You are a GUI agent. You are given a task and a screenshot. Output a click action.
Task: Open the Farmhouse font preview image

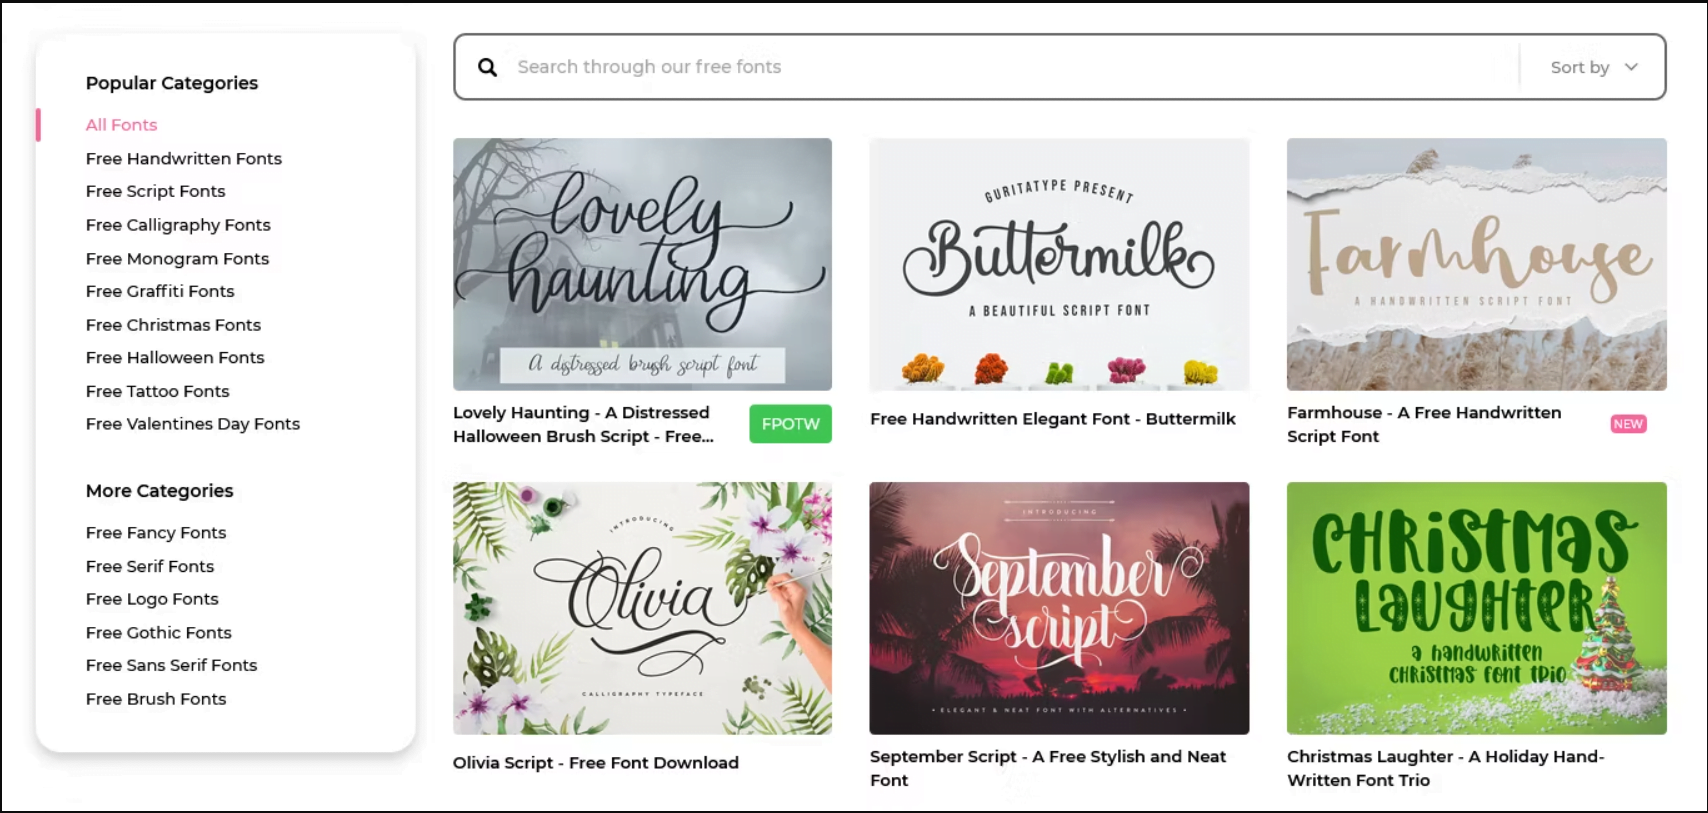[1476, 264]
